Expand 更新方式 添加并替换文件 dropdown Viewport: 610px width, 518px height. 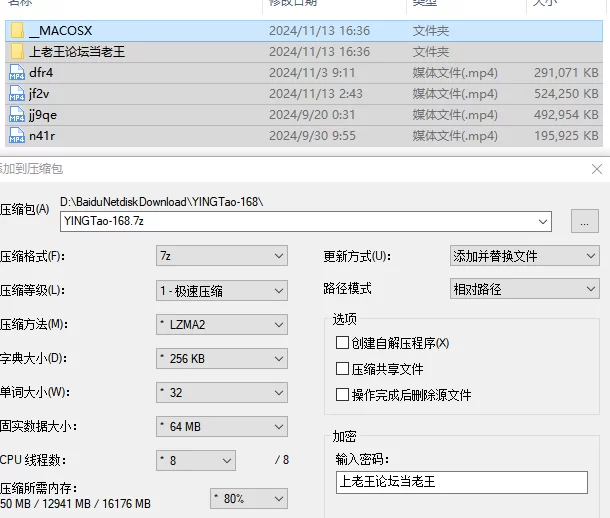[524, 256]
